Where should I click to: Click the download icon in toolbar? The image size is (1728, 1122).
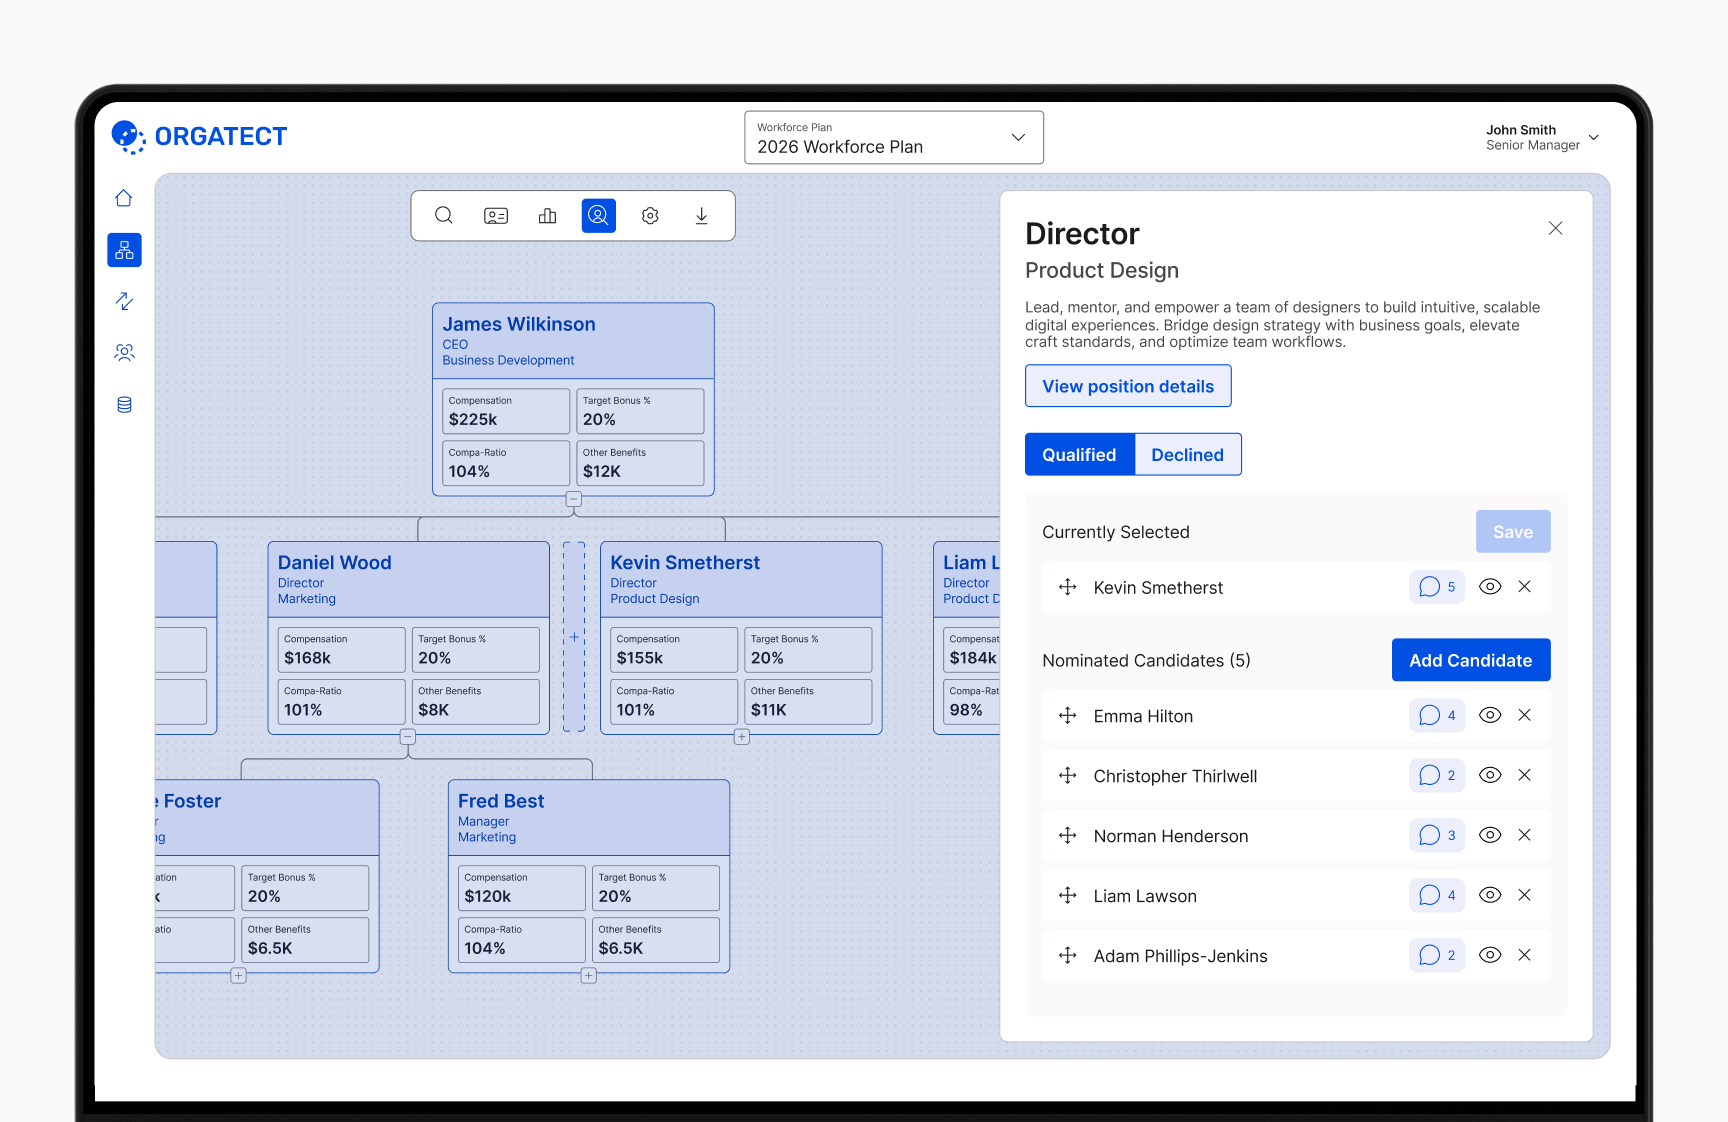click(x=702, y=216)
